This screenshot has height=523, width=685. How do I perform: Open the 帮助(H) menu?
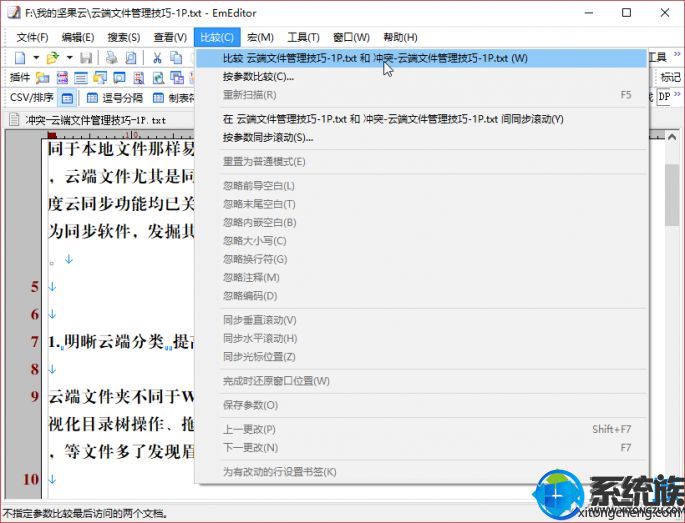coord(400,38)
